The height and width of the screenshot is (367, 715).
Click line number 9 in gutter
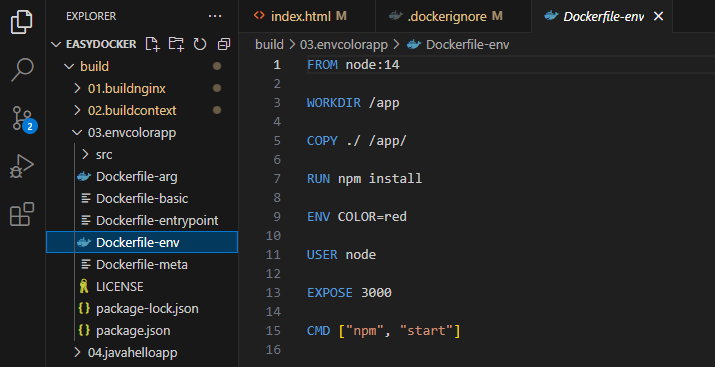coord(277,217)
